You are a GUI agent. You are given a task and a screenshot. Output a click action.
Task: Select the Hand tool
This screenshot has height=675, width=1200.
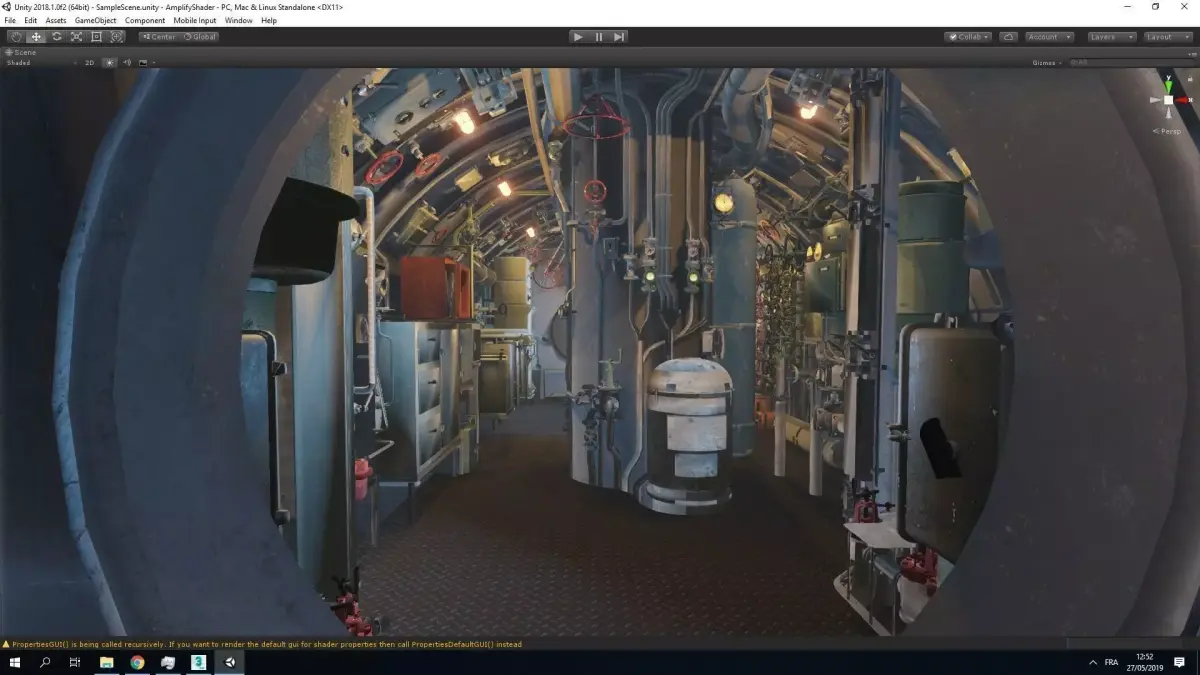point(16,37)
